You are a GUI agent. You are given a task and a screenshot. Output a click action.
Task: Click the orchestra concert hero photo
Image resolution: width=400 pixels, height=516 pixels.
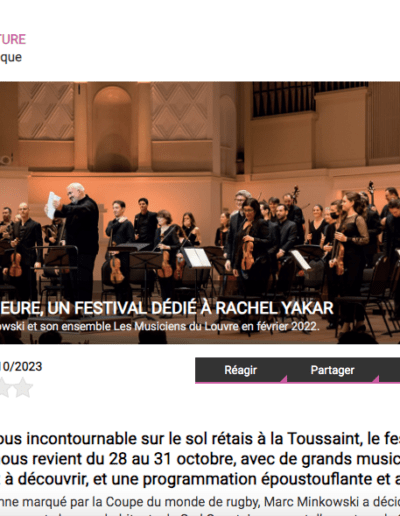pyautogui.click(x=200, y=213)
